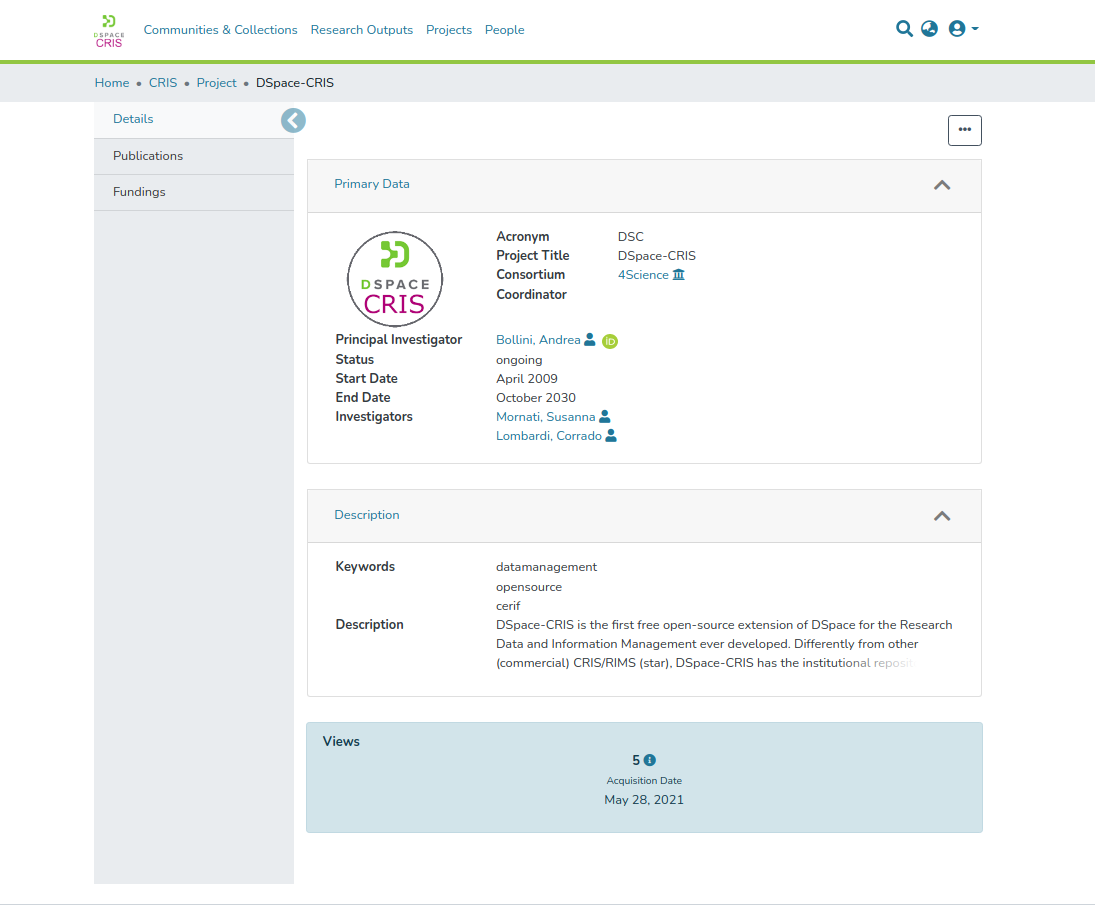Switch to the Publications tab
The width and height of the screenshot is (1095, 905).
[148, 156]
